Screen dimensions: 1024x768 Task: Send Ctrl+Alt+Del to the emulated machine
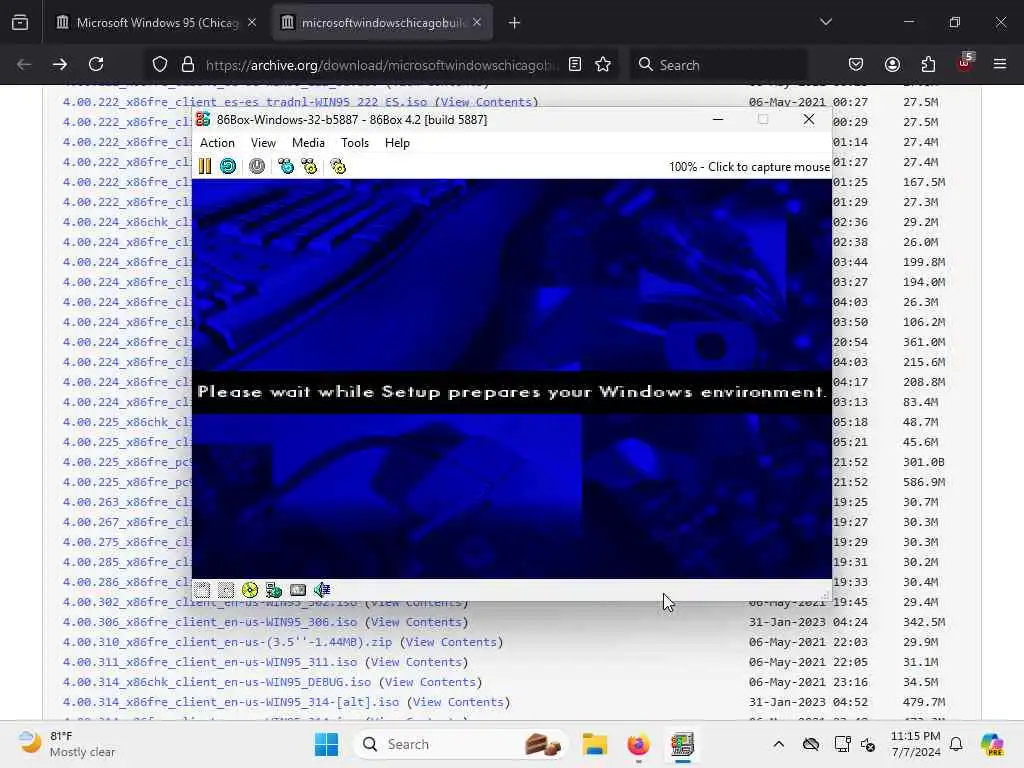(x=285, y=167)
